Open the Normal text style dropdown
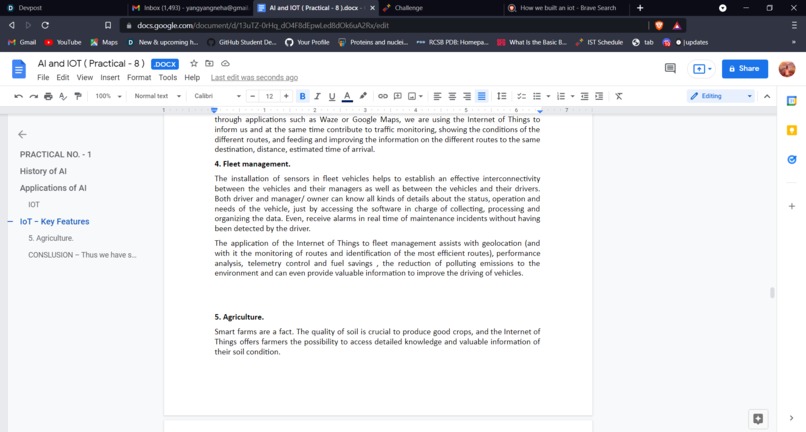Viewport: 806px width, 432px height. (x=157, y=96)
